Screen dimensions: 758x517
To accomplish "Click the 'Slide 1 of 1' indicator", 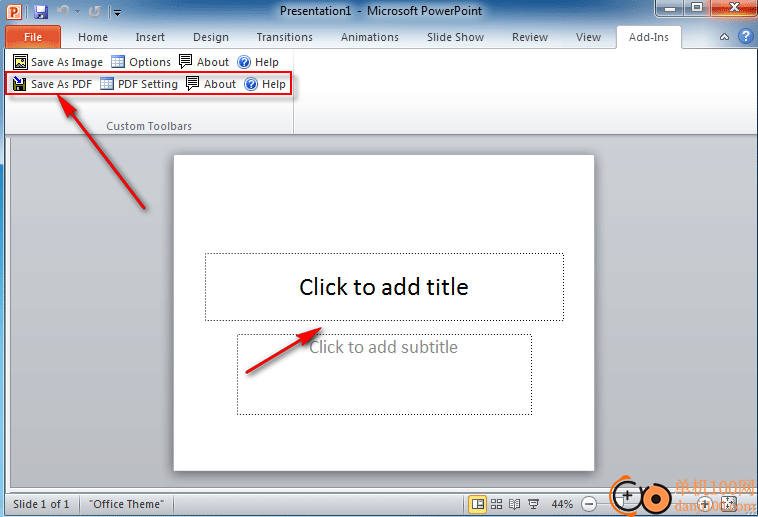I will click(x=41, y=504).
